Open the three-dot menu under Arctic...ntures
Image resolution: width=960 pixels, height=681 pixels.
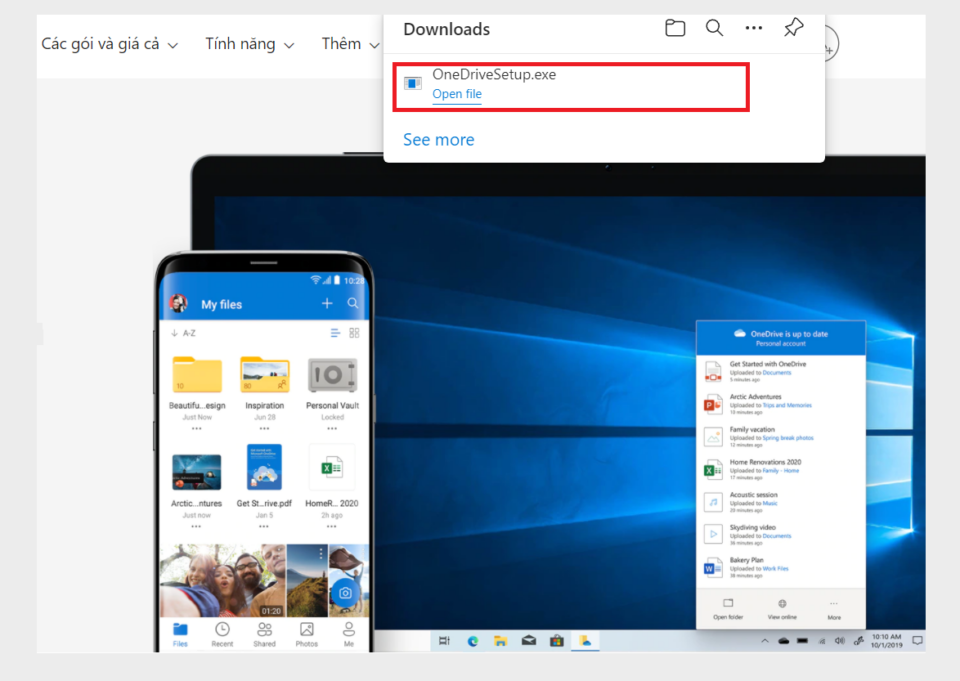point(196,527)
